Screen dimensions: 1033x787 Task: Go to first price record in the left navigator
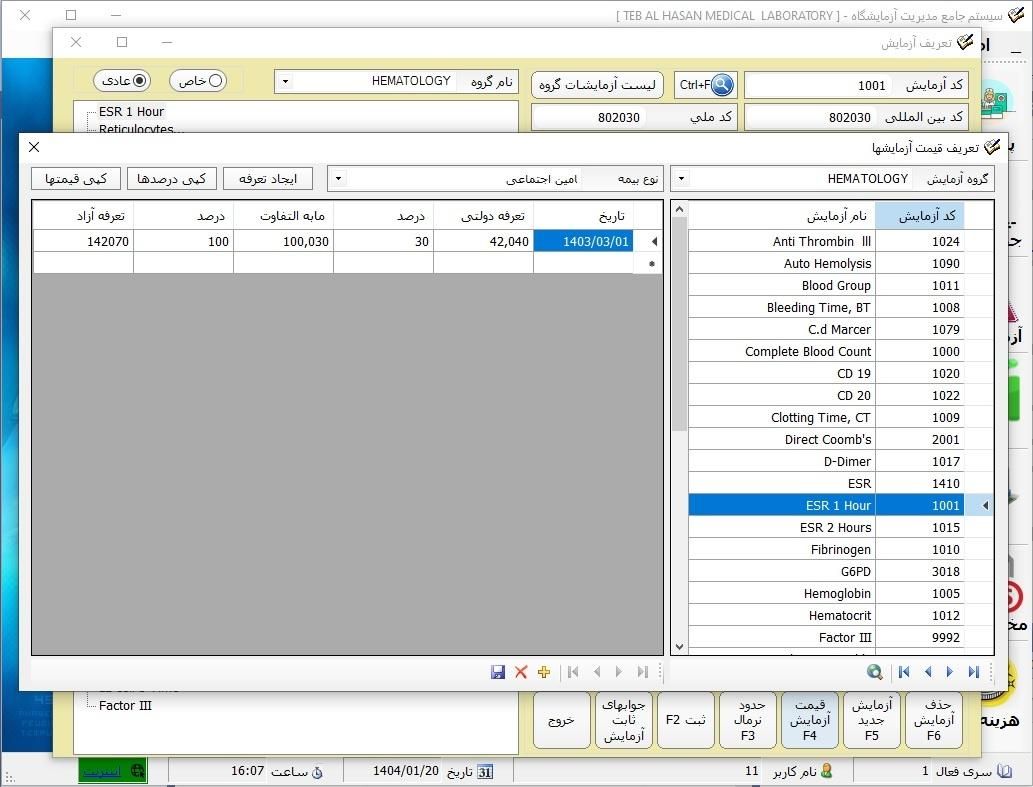573,672
